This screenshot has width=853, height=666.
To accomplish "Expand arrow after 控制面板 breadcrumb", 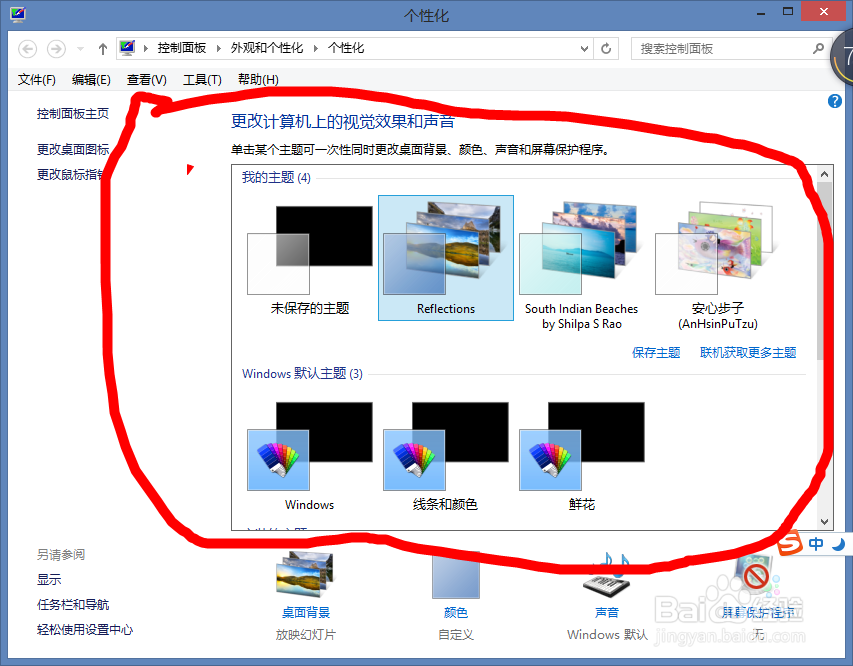I will click(219, 48).
